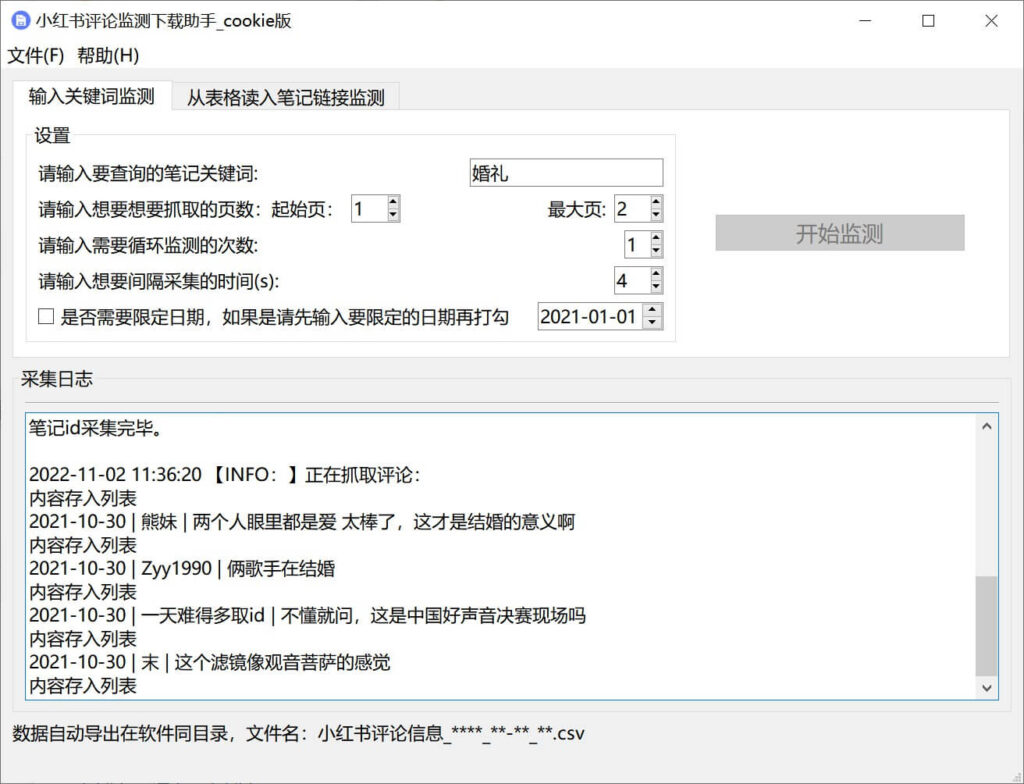Increase the 最大页 value with up arrow
1024x784 pixels.
656,202
